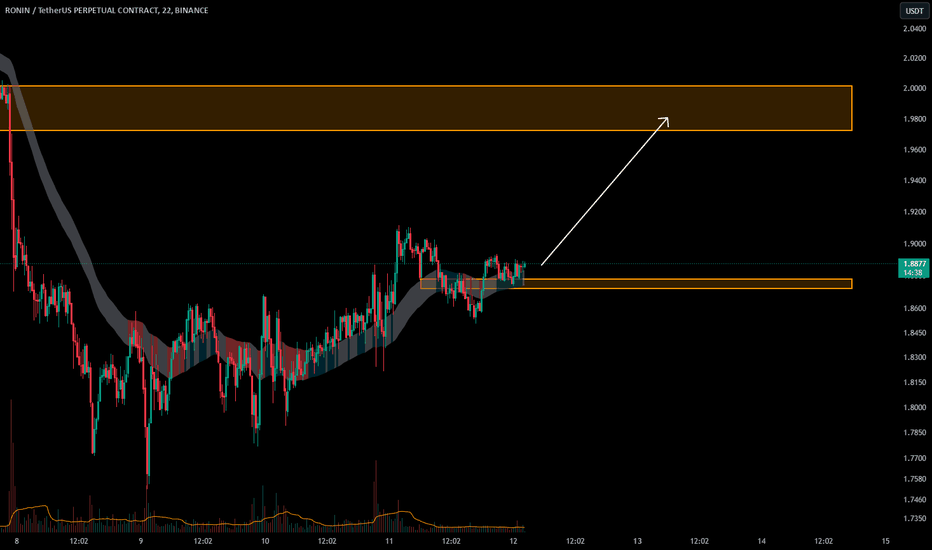Open the USDT currency selector
This screenshot has height=550, width=932.
click(914, 11)
